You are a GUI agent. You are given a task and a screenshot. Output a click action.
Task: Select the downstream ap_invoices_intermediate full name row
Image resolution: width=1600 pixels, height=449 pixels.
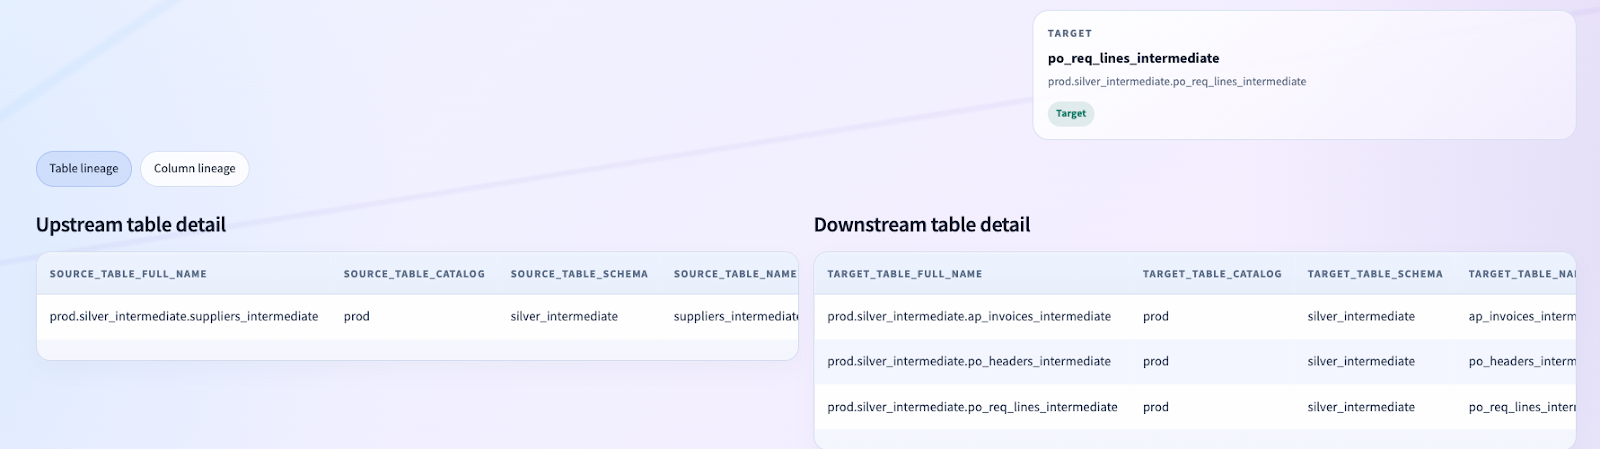(969, 317)
